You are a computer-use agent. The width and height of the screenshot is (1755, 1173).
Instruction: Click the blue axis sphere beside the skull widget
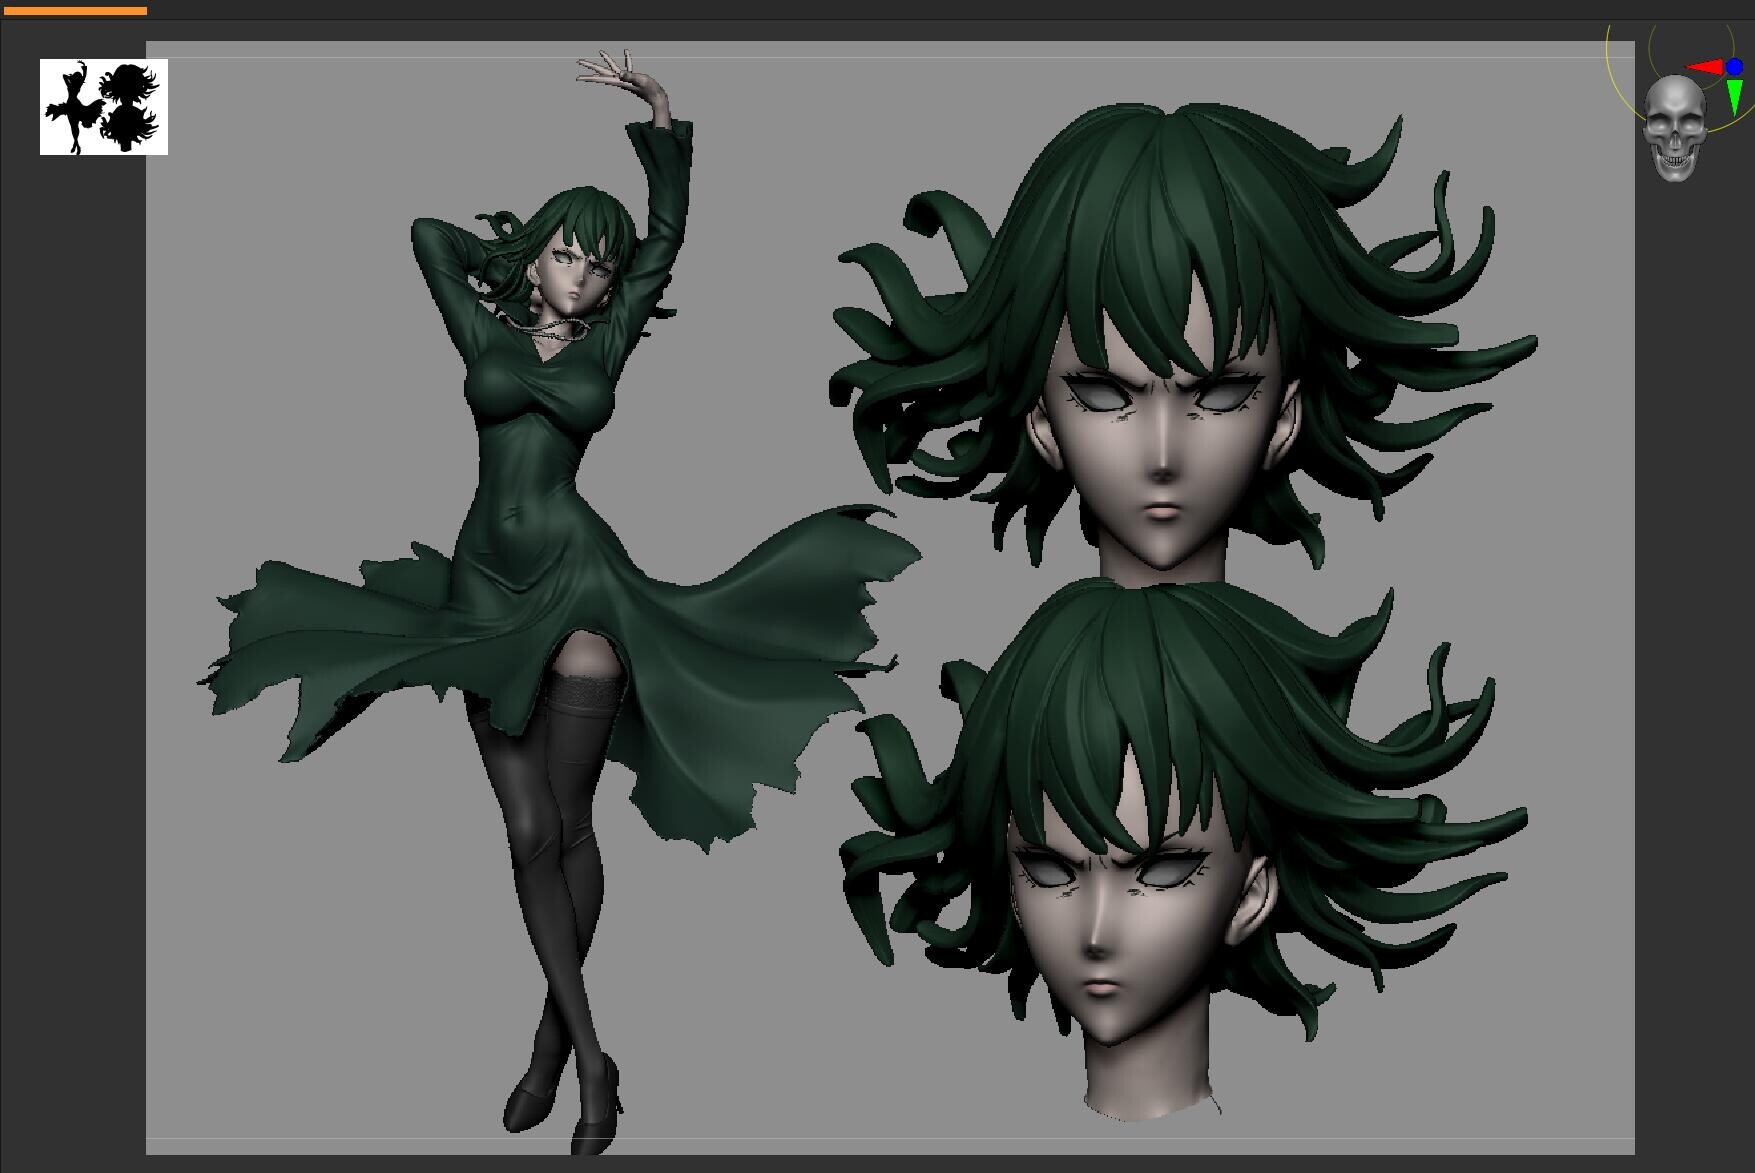(1734, 66)
